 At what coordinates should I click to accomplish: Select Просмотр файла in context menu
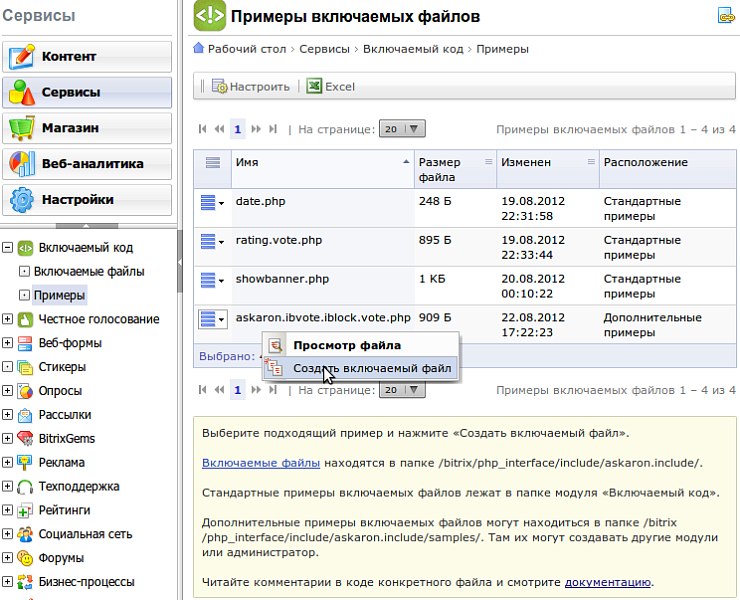point(346,346)
